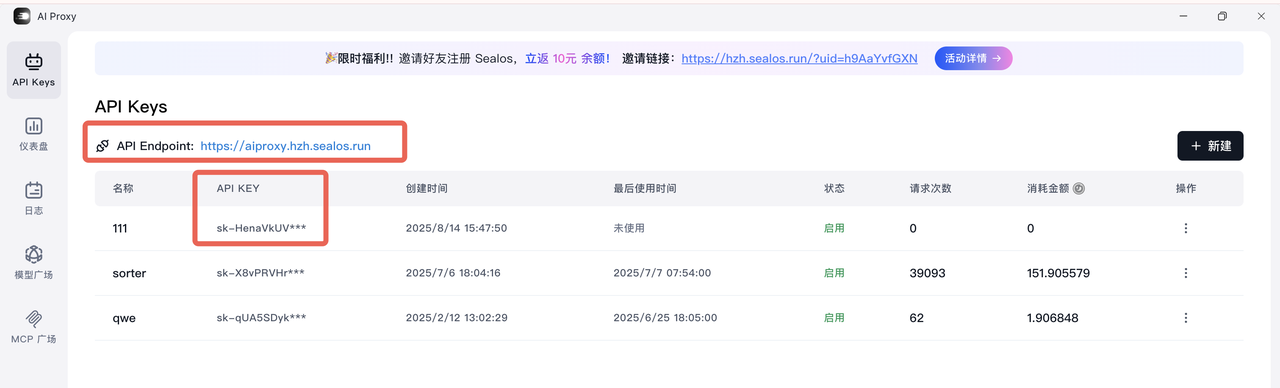Open the MCP 广场 sidebar icon

[x=33, y=326]
